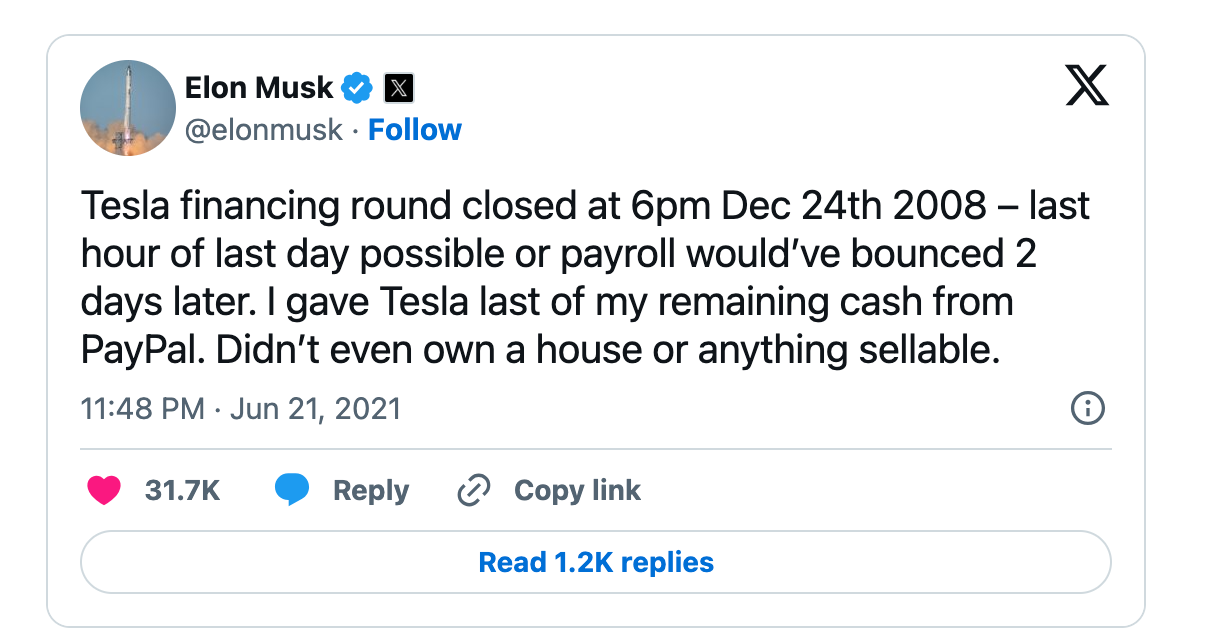Open embed info via the circled-i icon

pyautogui.click(x=1088, y=409)
